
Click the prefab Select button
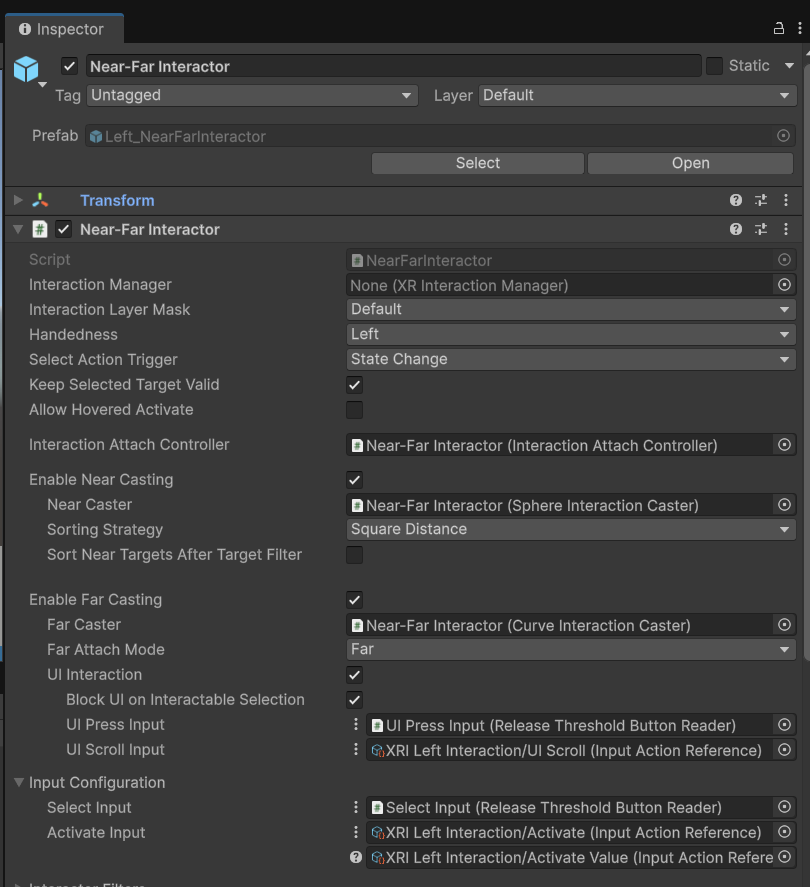(478, 163)
